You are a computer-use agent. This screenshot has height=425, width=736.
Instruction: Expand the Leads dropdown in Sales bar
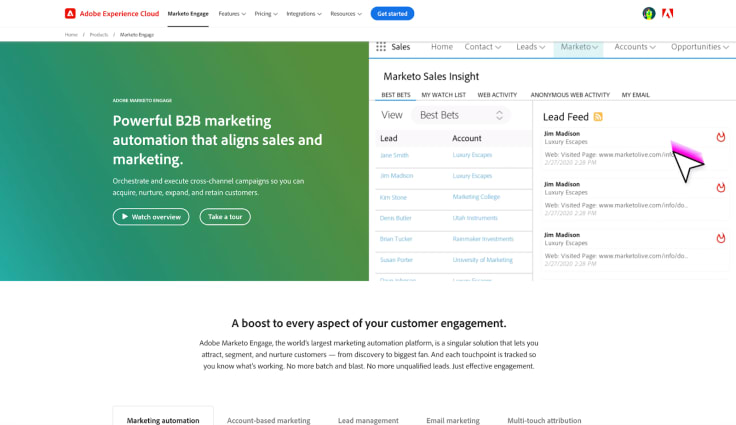(x=530, y=47)
